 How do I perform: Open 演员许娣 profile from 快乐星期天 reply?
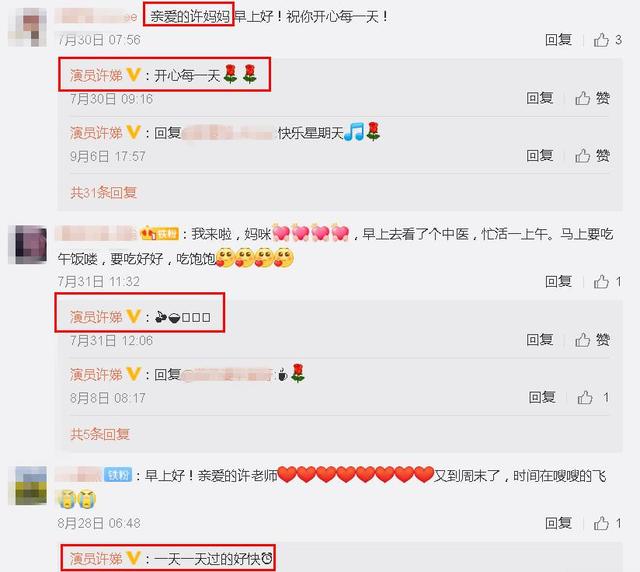[x=96, y=133]
